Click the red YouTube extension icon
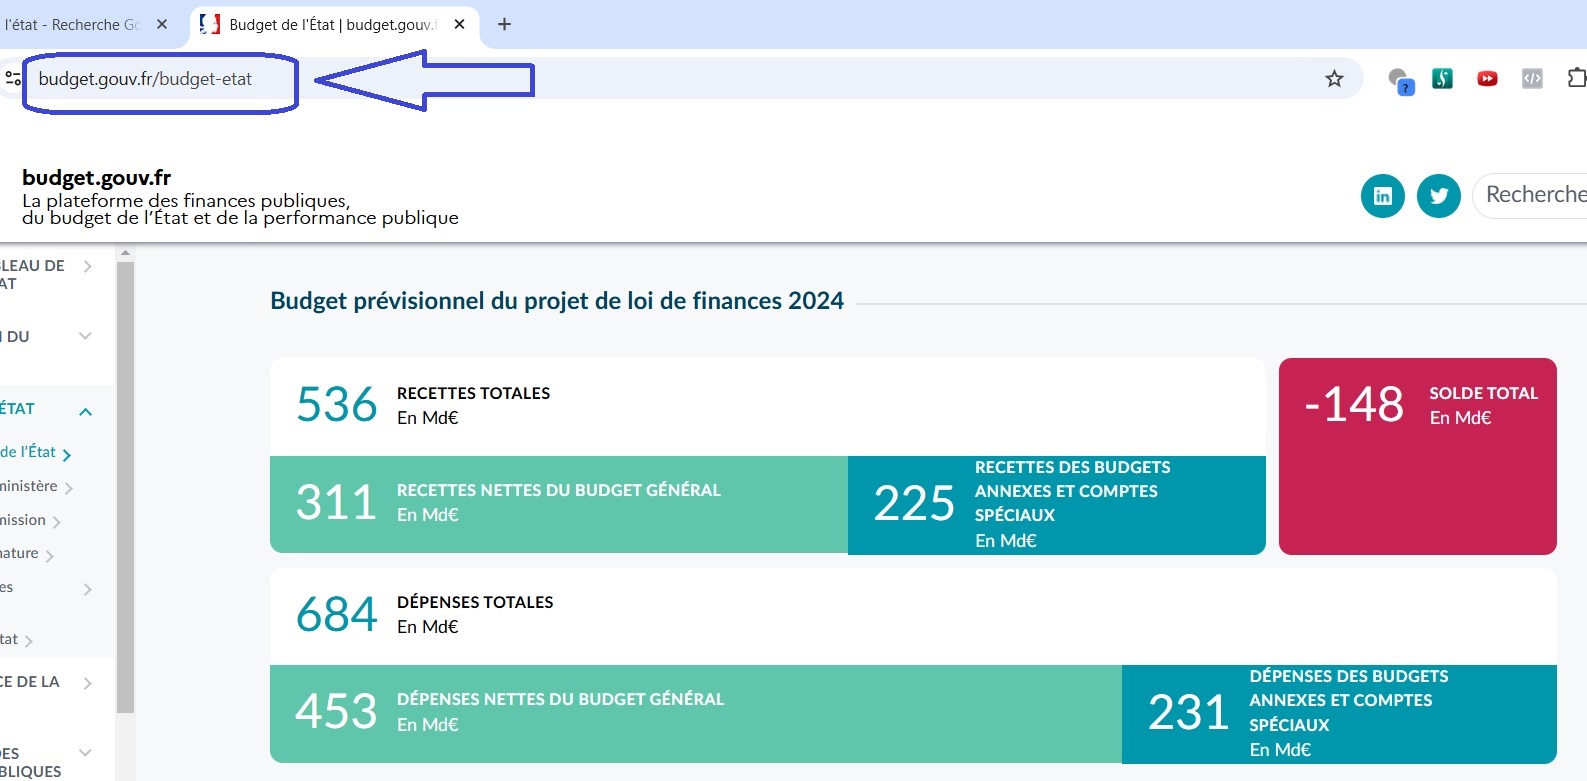 tap(1487, 78)
